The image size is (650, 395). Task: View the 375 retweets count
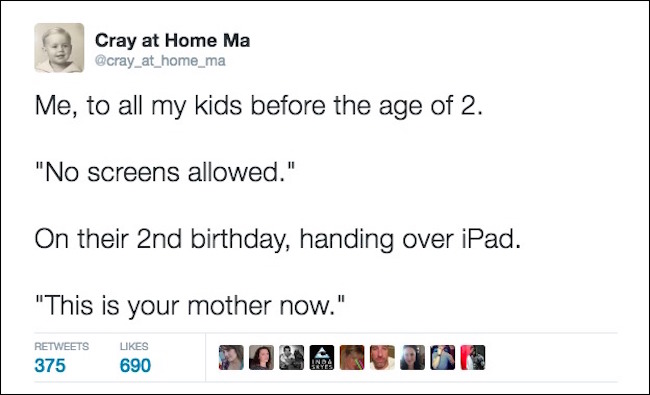click(x=50, y=366)
